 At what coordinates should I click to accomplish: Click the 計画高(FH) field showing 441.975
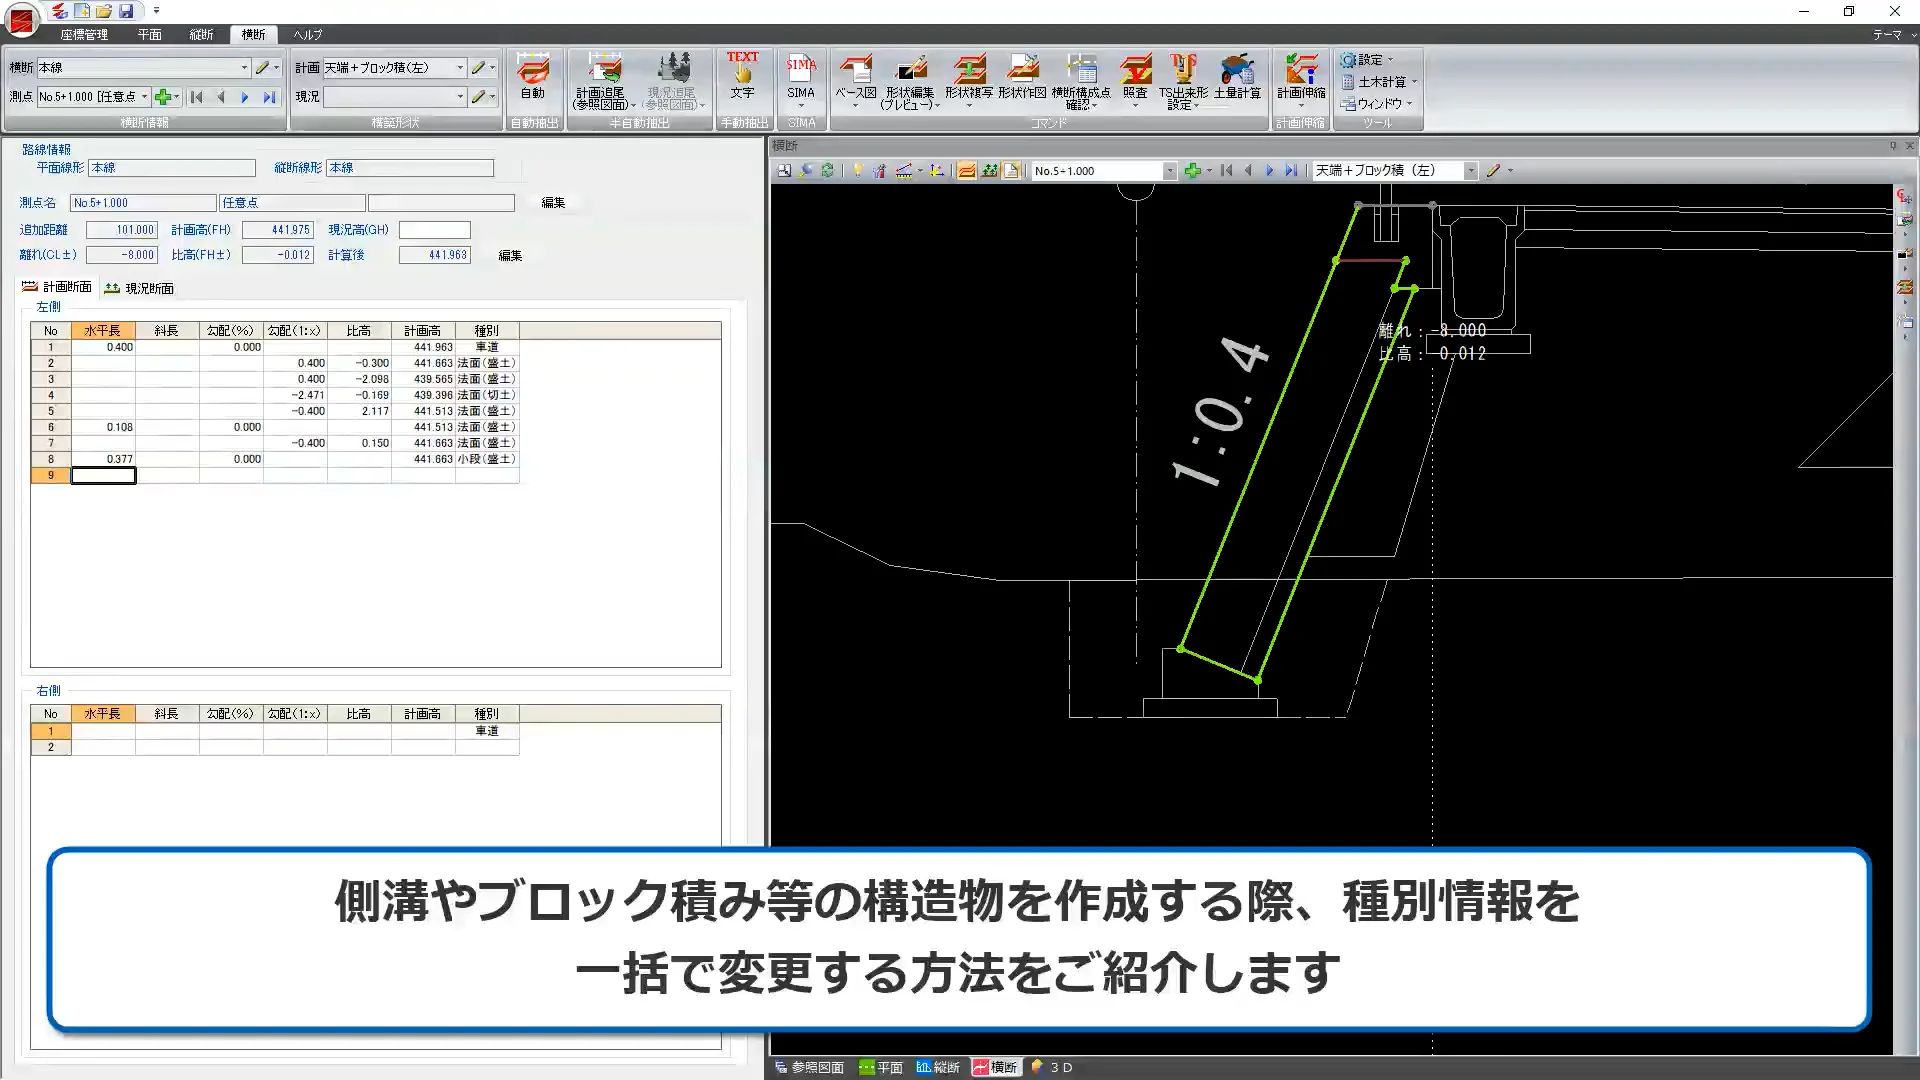[278, 230]
